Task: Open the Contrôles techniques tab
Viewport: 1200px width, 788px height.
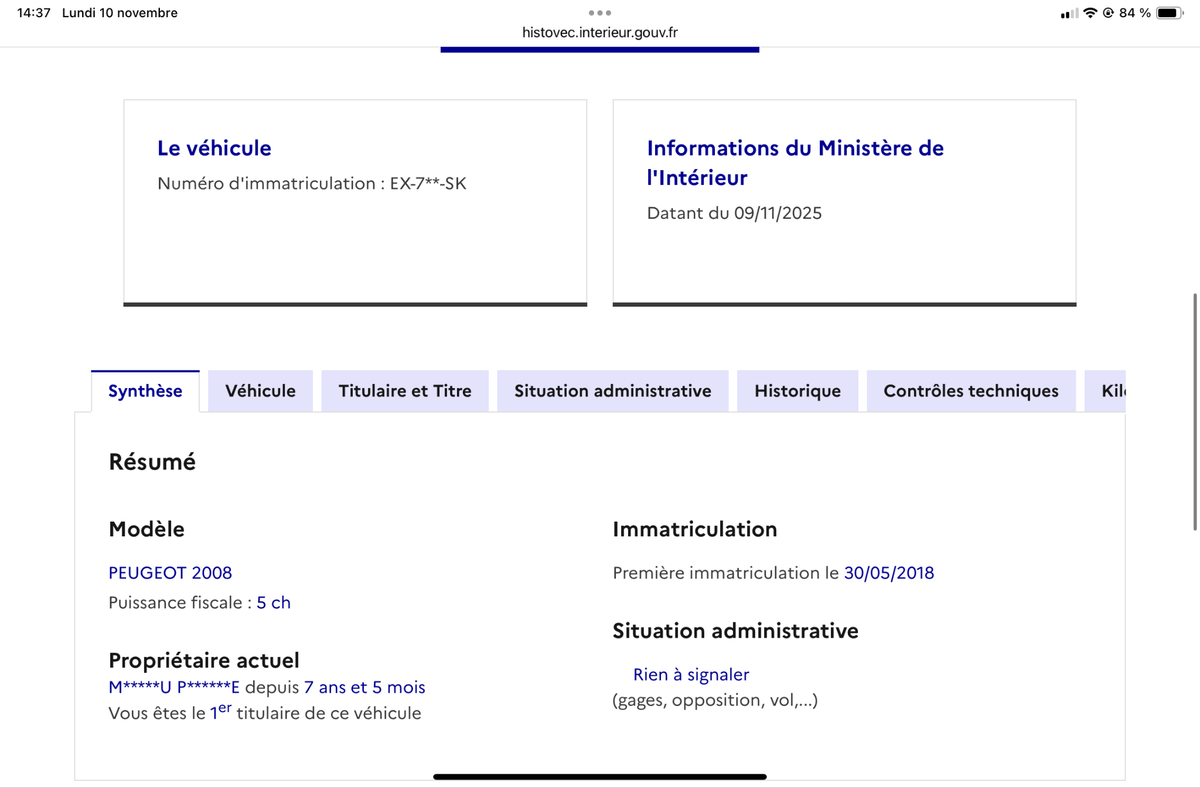Action: point(971,391)
